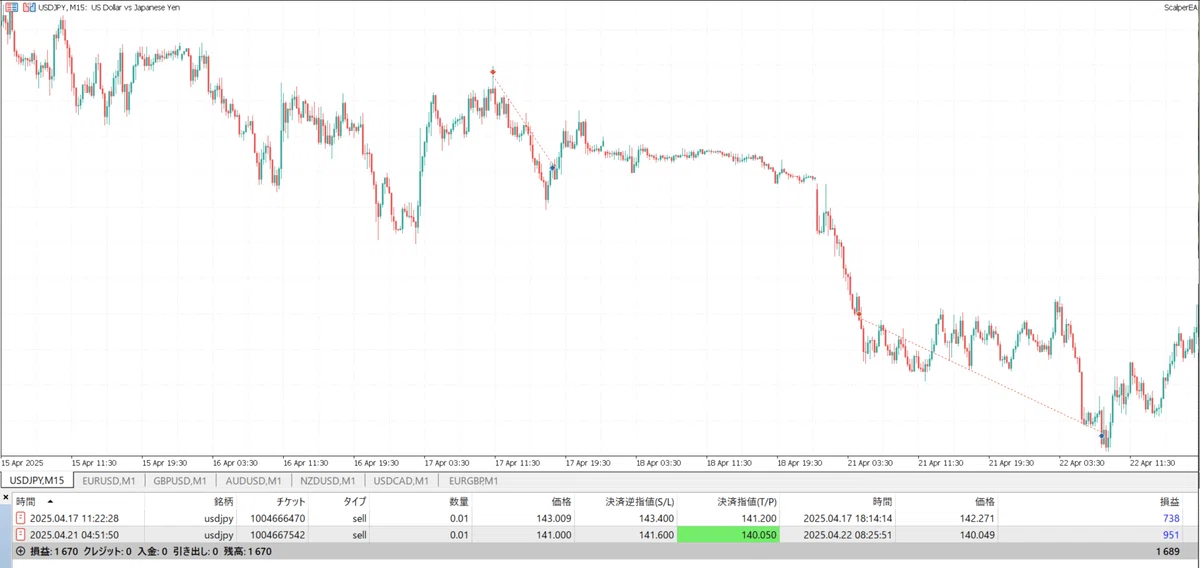Click the open price 141.000
The height and width of the screenshot is (568, 1200).
coord(552,535)
